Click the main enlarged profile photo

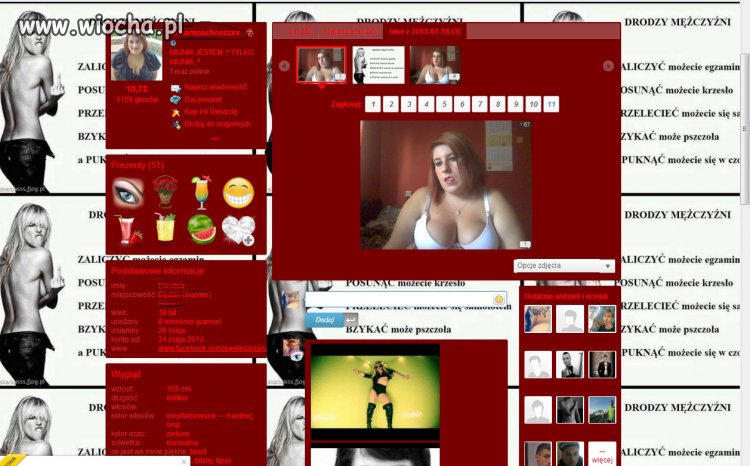(446, 185)
